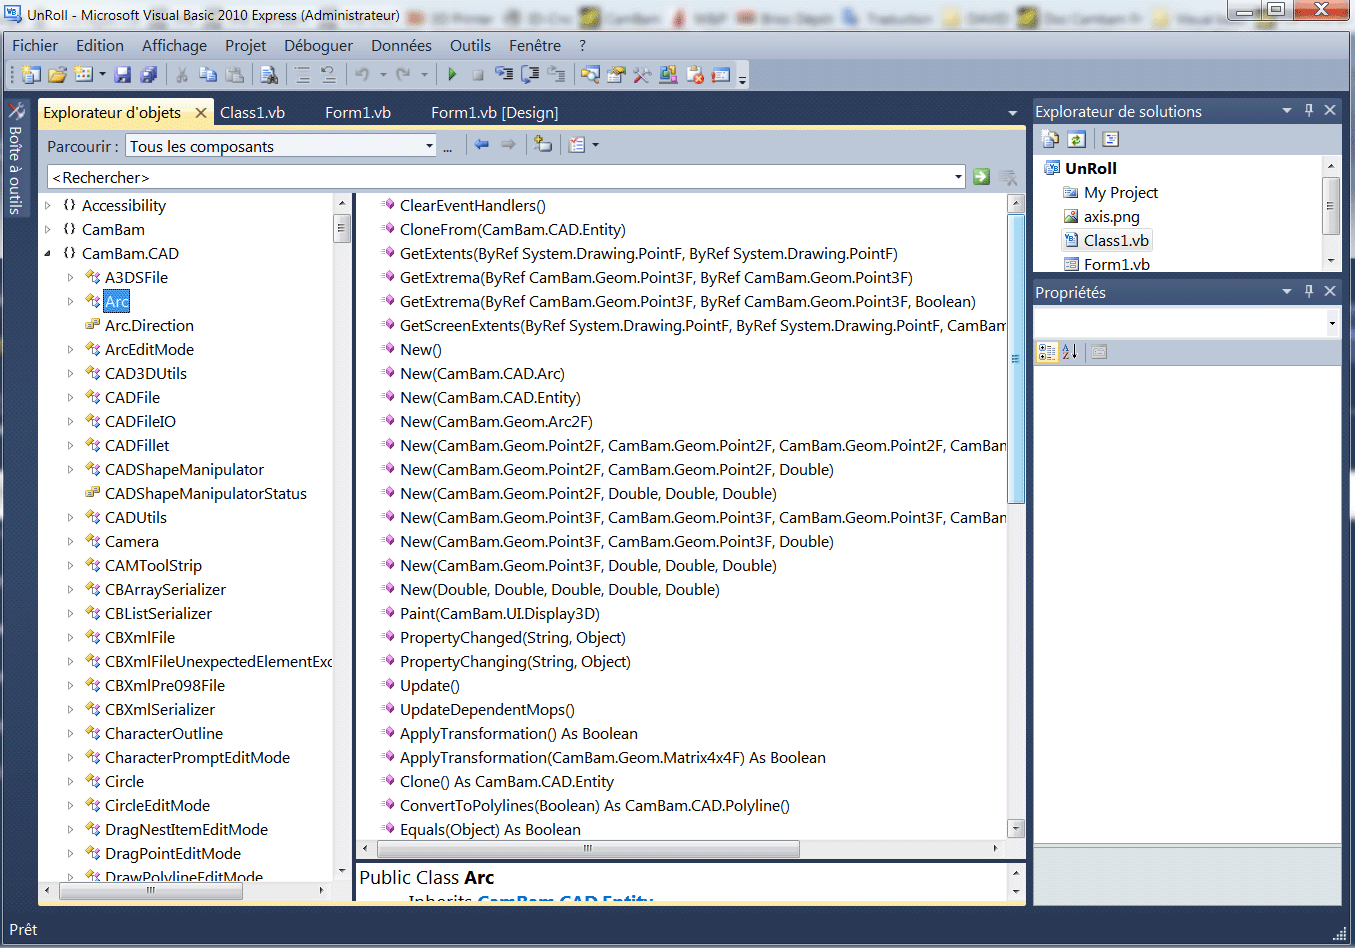The width and height of the screenshot is (1355, 948).
Task: Expand the Circle class node
Action: 70,781
